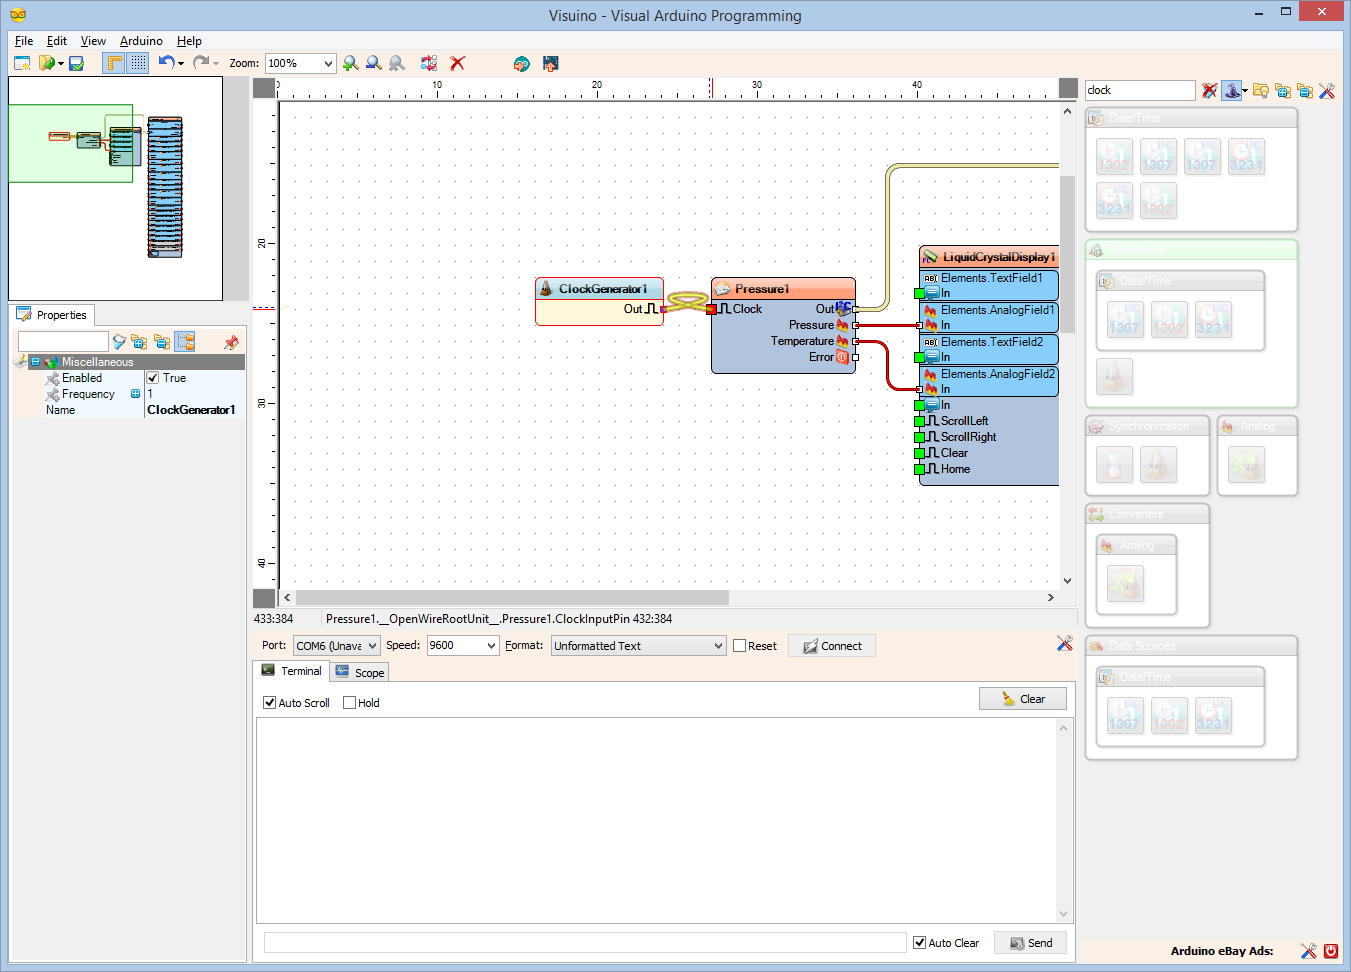This screenshot has height=972, width=1351.
Task: Click the Name value ClockGenerator1
Action: (x=191, y=410)
